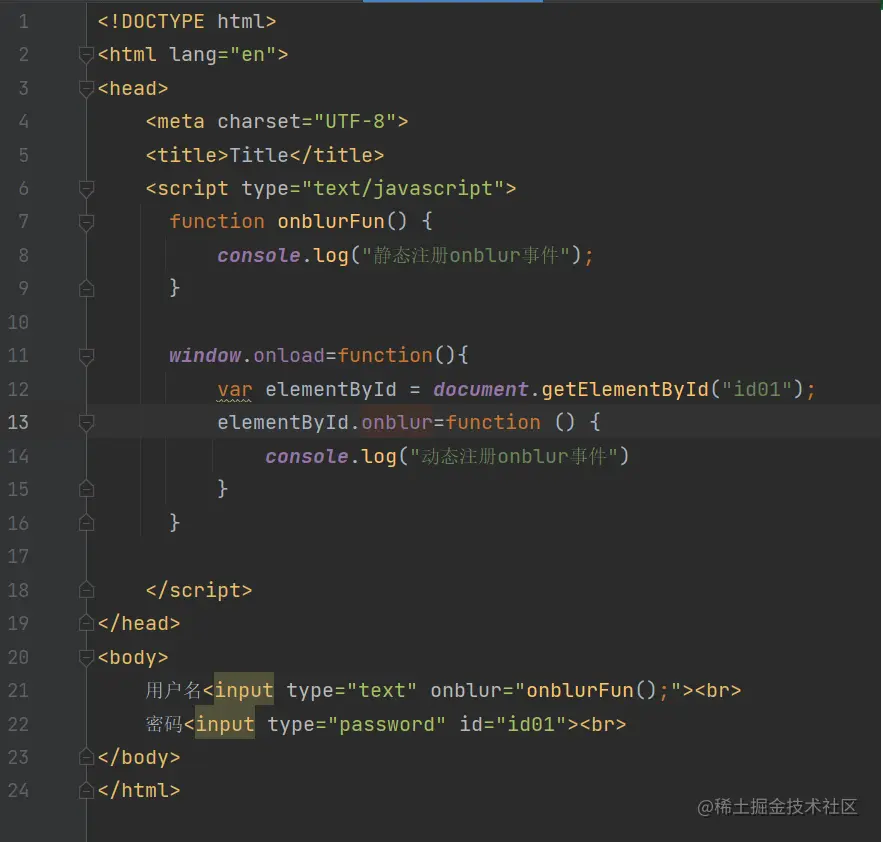Viewport: 883px width, 842px height.
Task: Click line number 1 in the gutter
Action: (23, 22)
